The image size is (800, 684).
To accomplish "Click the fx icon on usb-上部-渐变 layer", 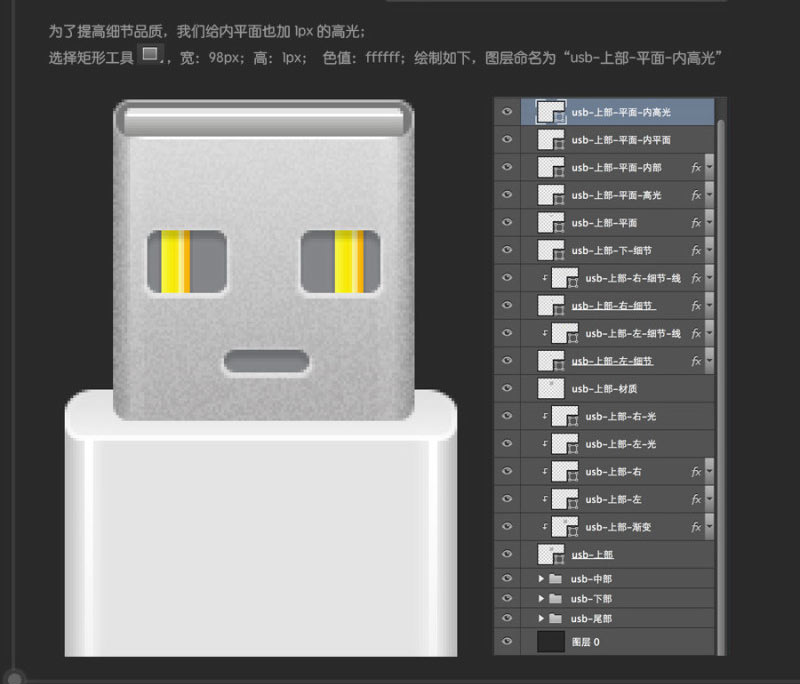I will (x=695, y=527).
